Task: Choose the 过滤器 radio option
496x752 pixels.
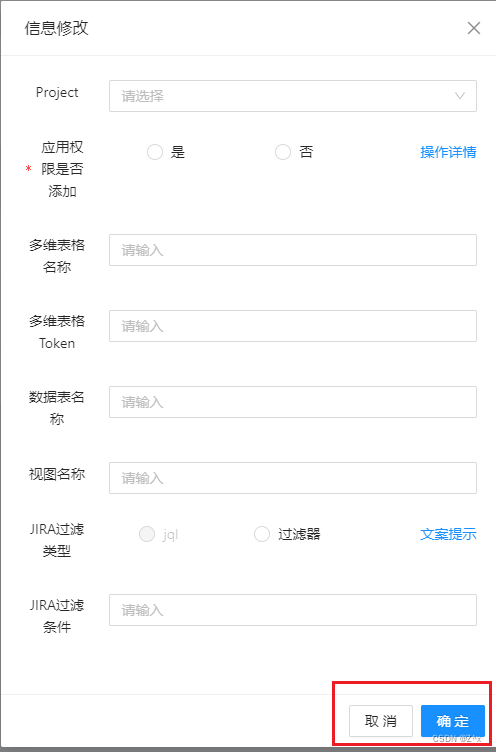Action: pos(262,534)
